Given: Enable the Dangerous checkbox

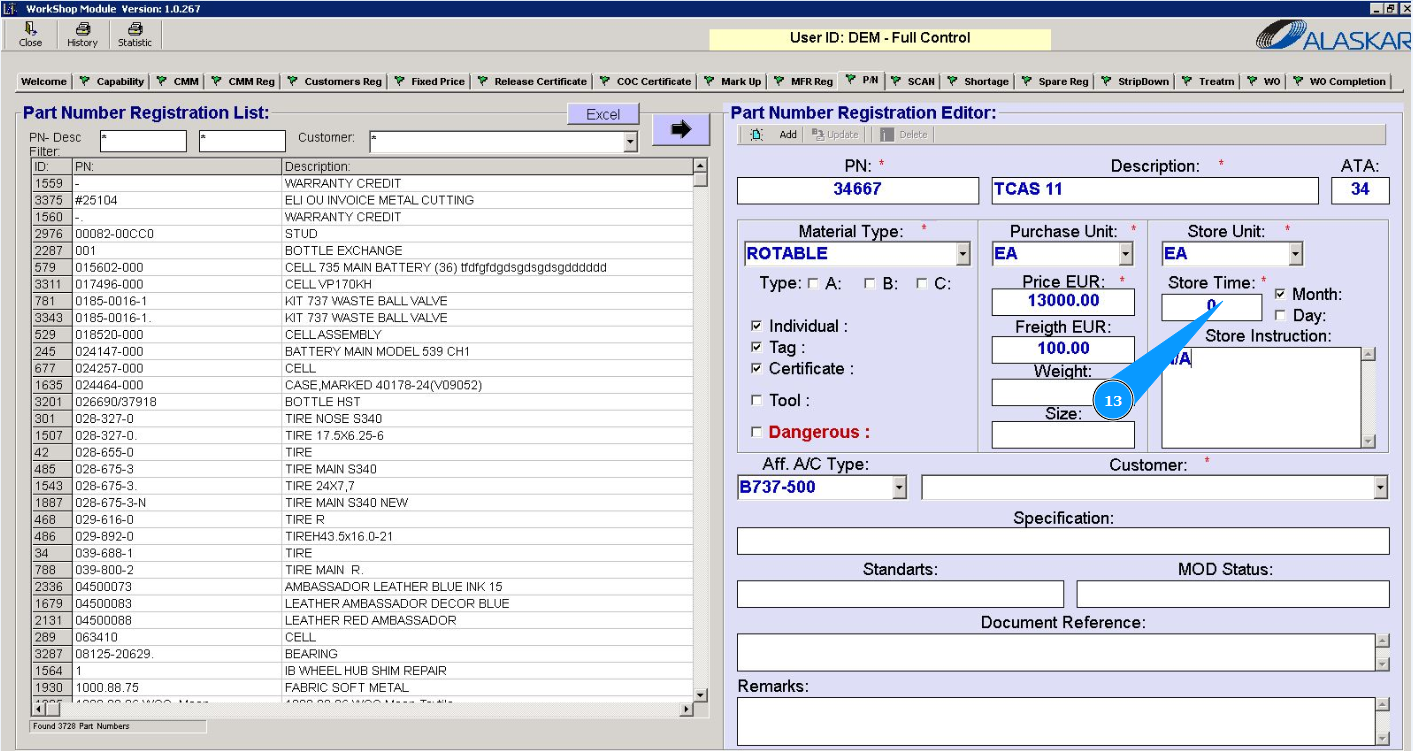Looking at the screenshot, I should pyautogui.click(x=756, y=433).
